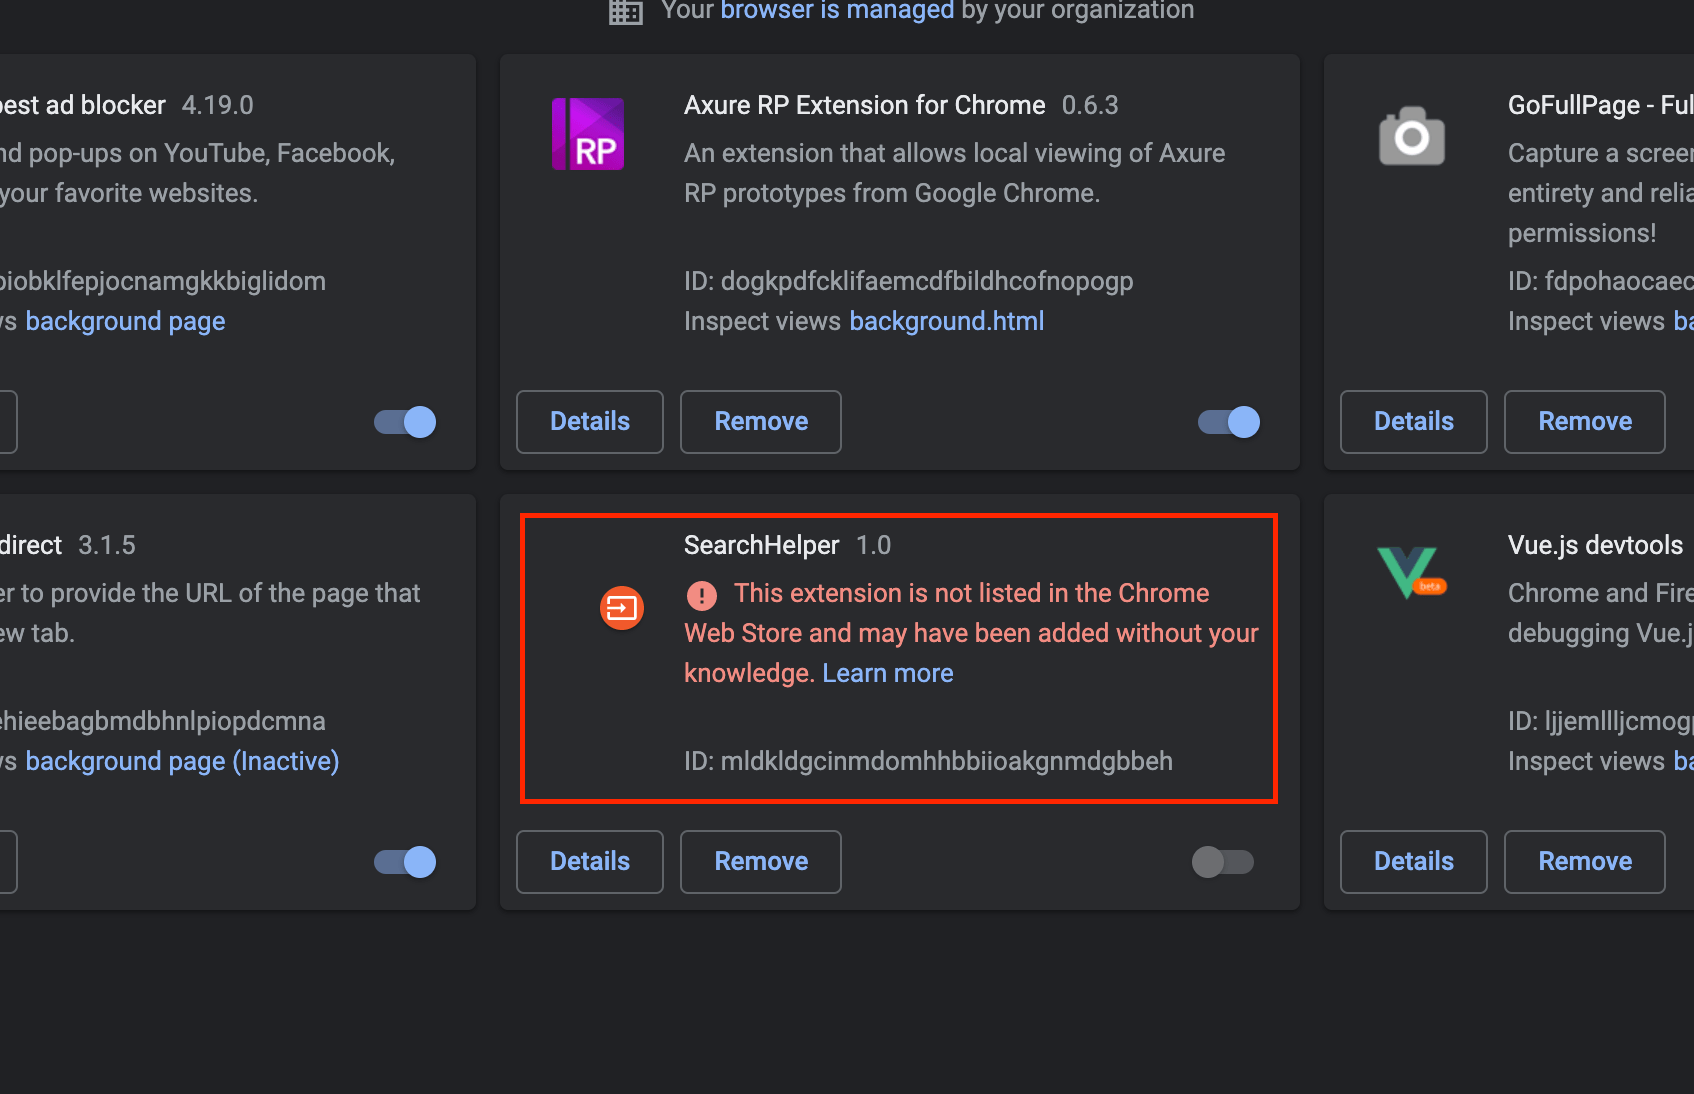
Task: Click the managed organization building icon
Action: pyautogui.click(x=625, y=12)
